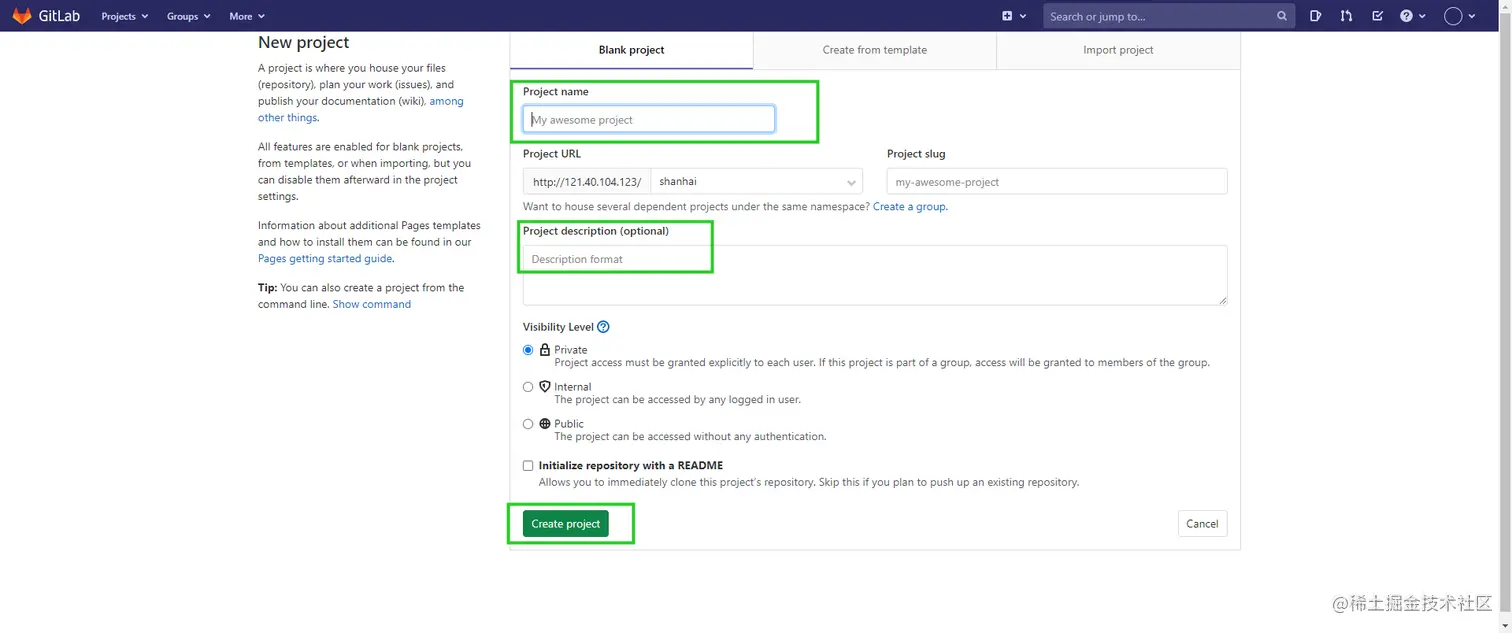Check Initialize repository with a README
The image size is (1512, 633).
(x=528, y=466)
